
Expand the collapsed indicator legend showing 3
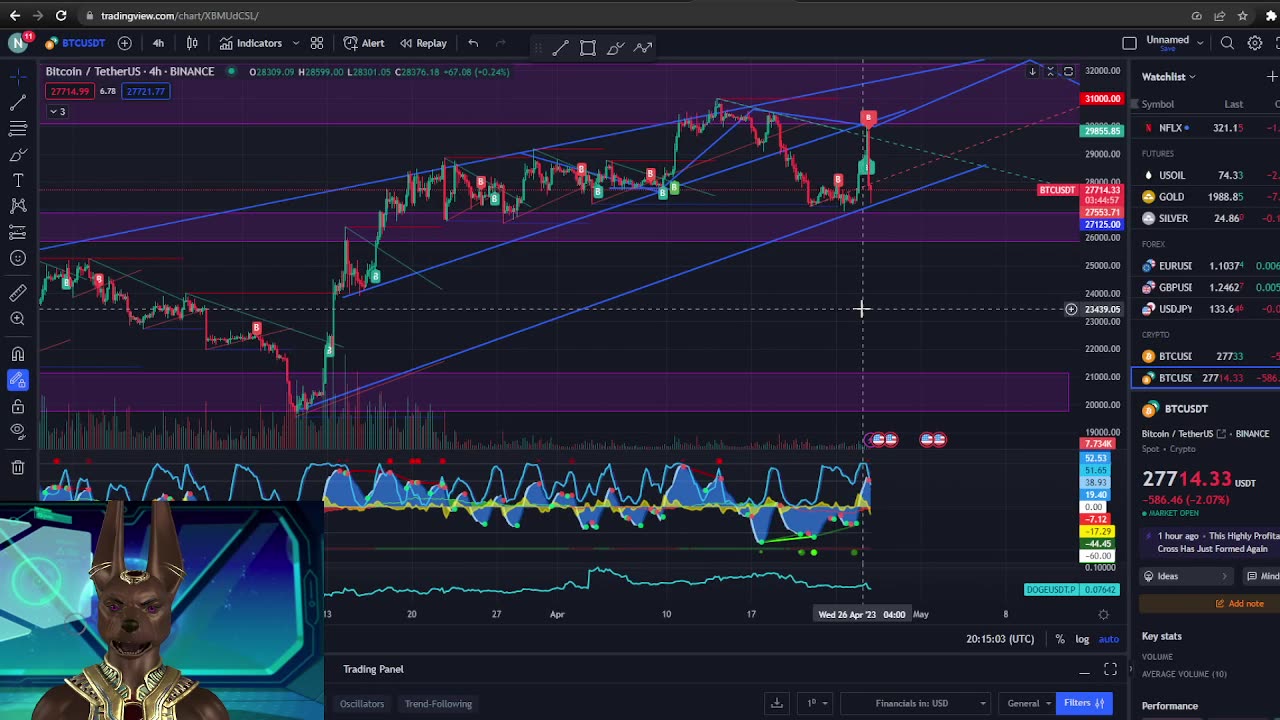pos(56,111)
